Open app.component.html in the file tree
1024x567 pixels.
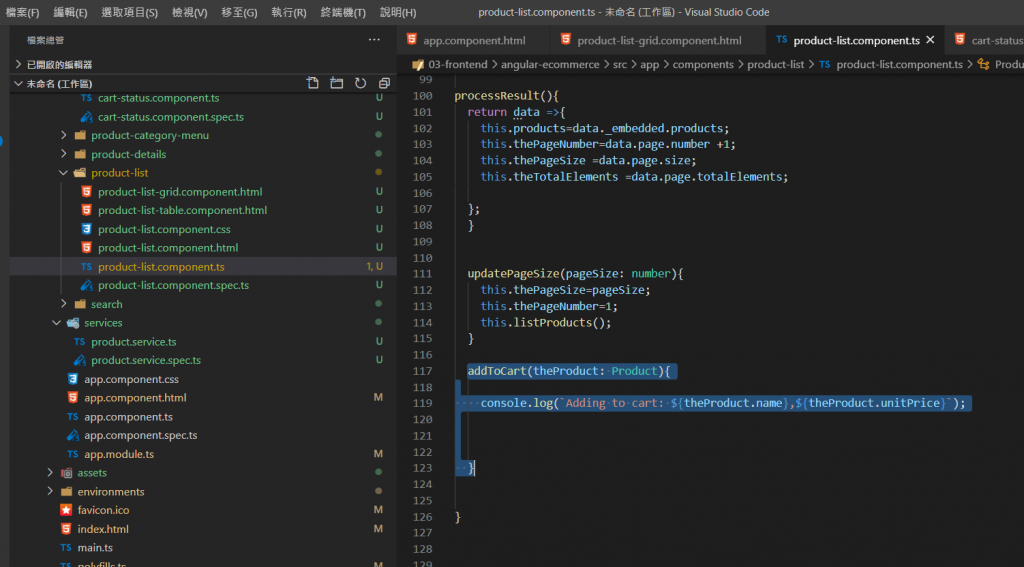pyautogui.click(x=135, y=397)
